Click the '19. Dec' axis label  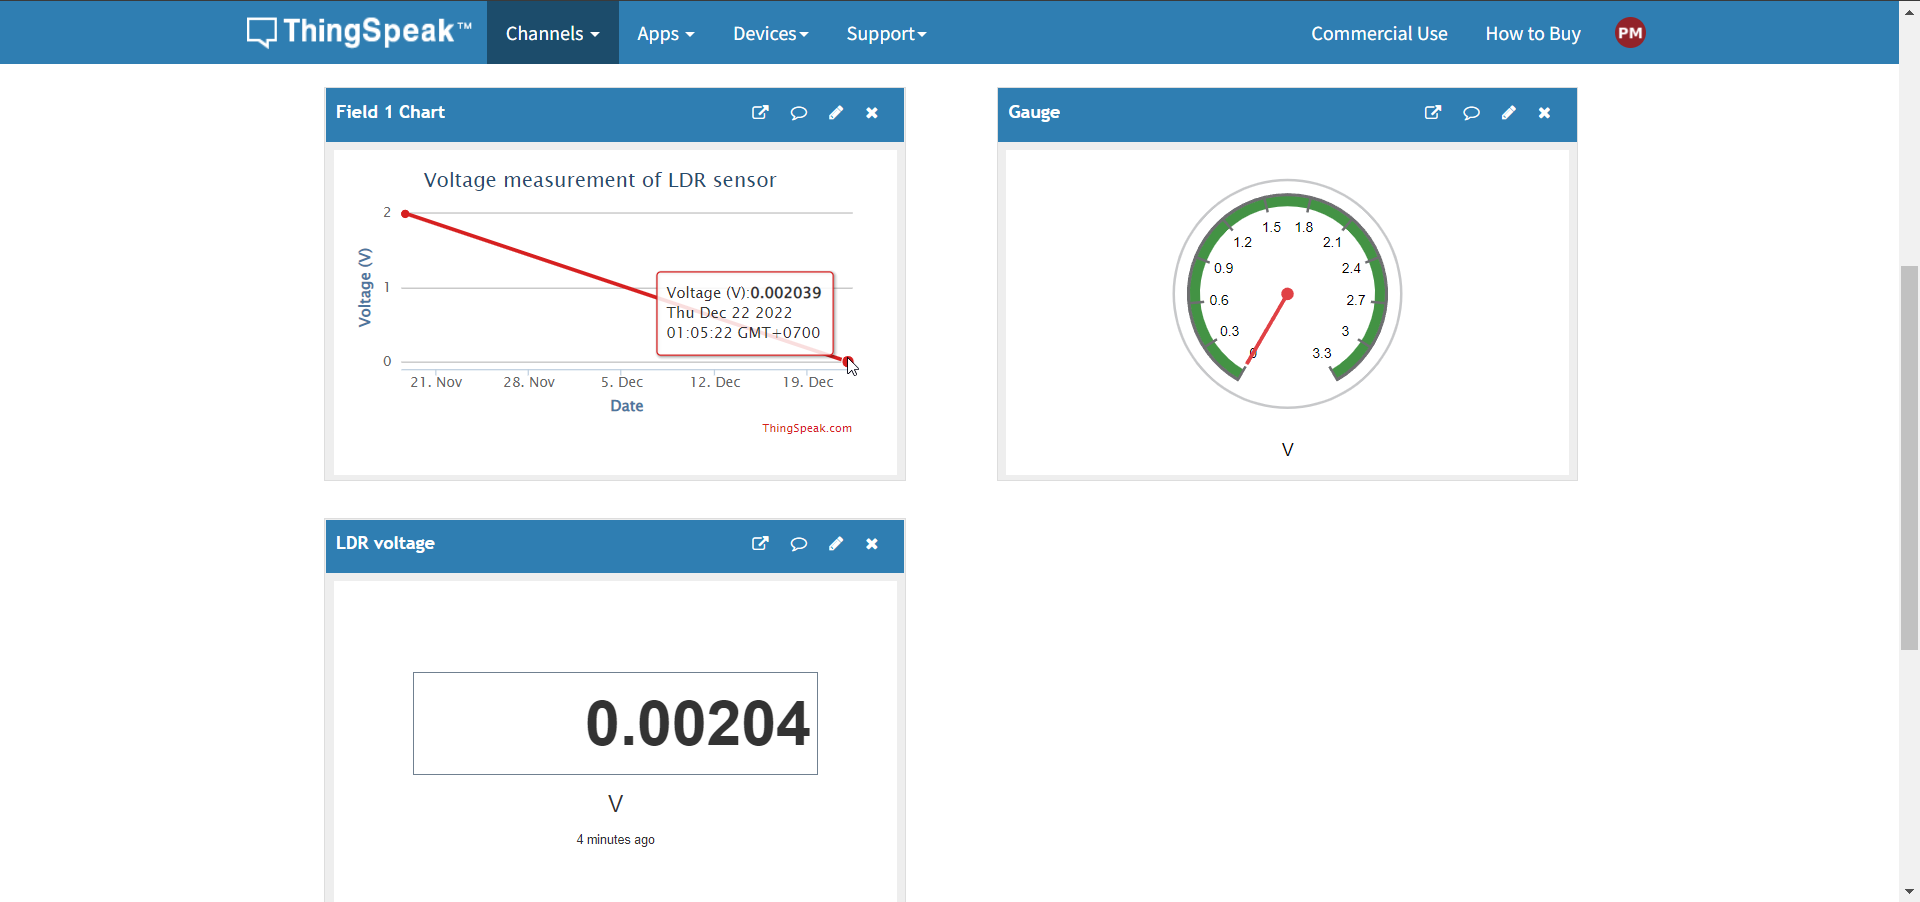pyautogui.click(x=808, y=382)
